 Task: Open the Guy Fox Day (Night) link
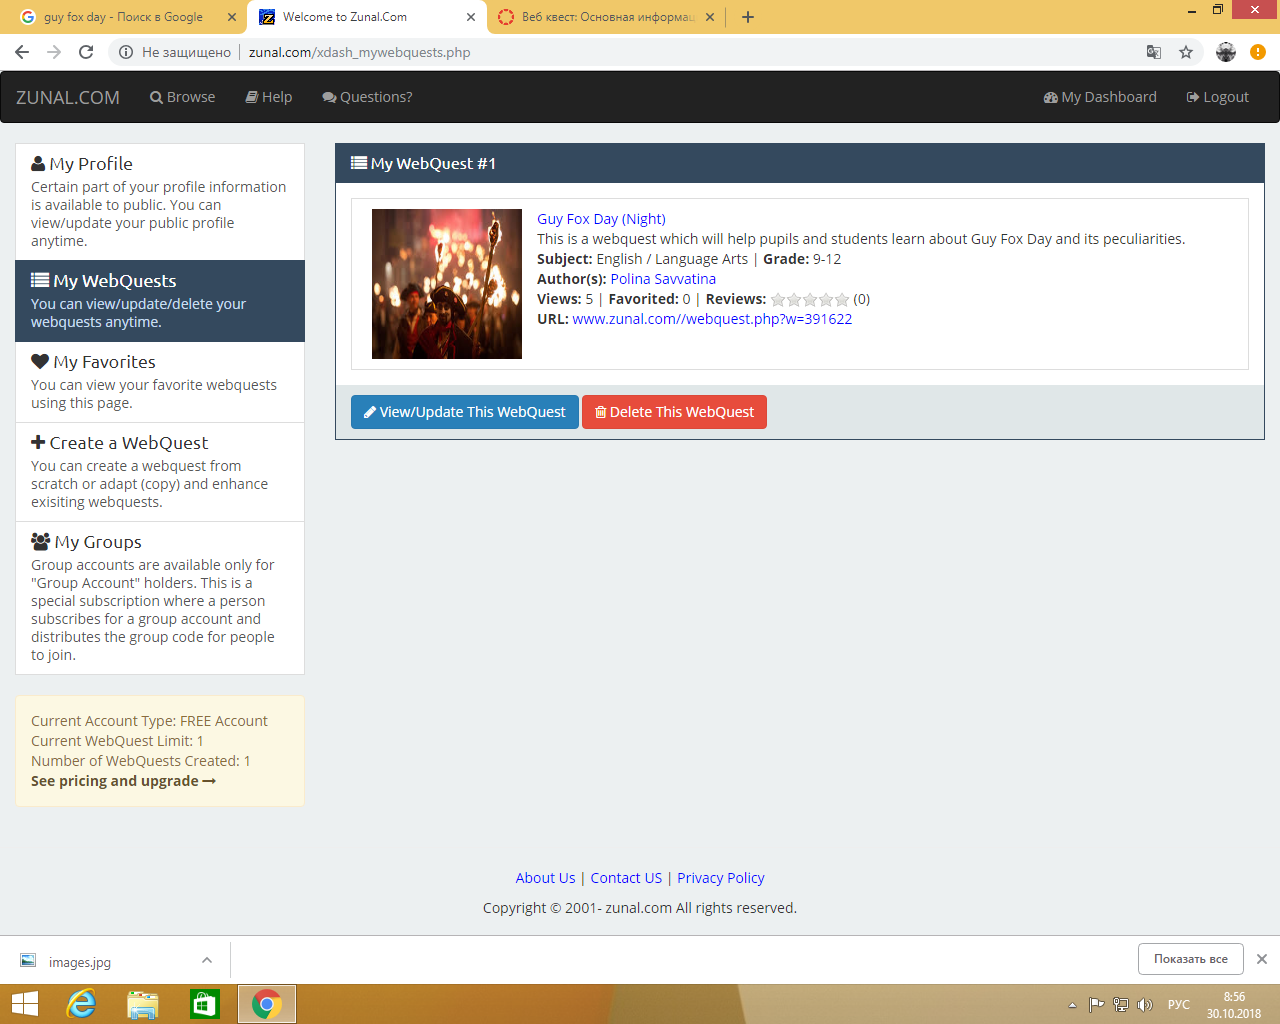[x=601, y=219]
